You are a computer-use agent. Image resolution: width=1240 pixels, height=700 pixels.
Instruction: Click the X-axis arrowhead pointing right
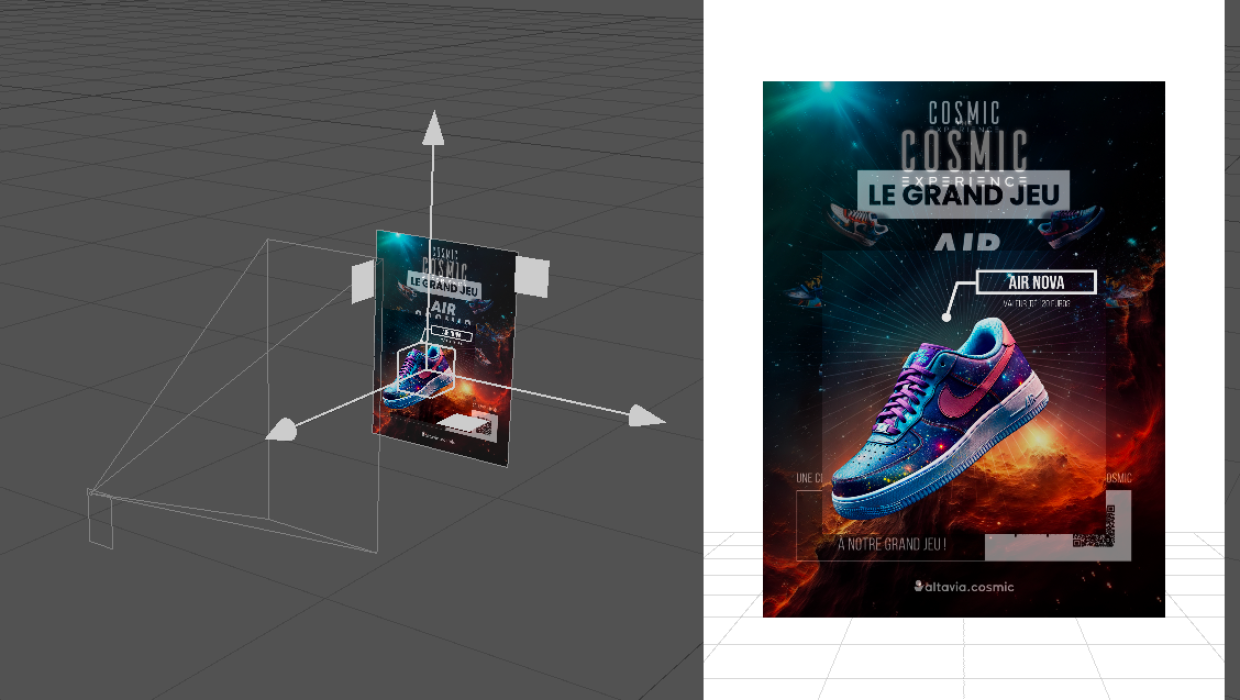645,416
